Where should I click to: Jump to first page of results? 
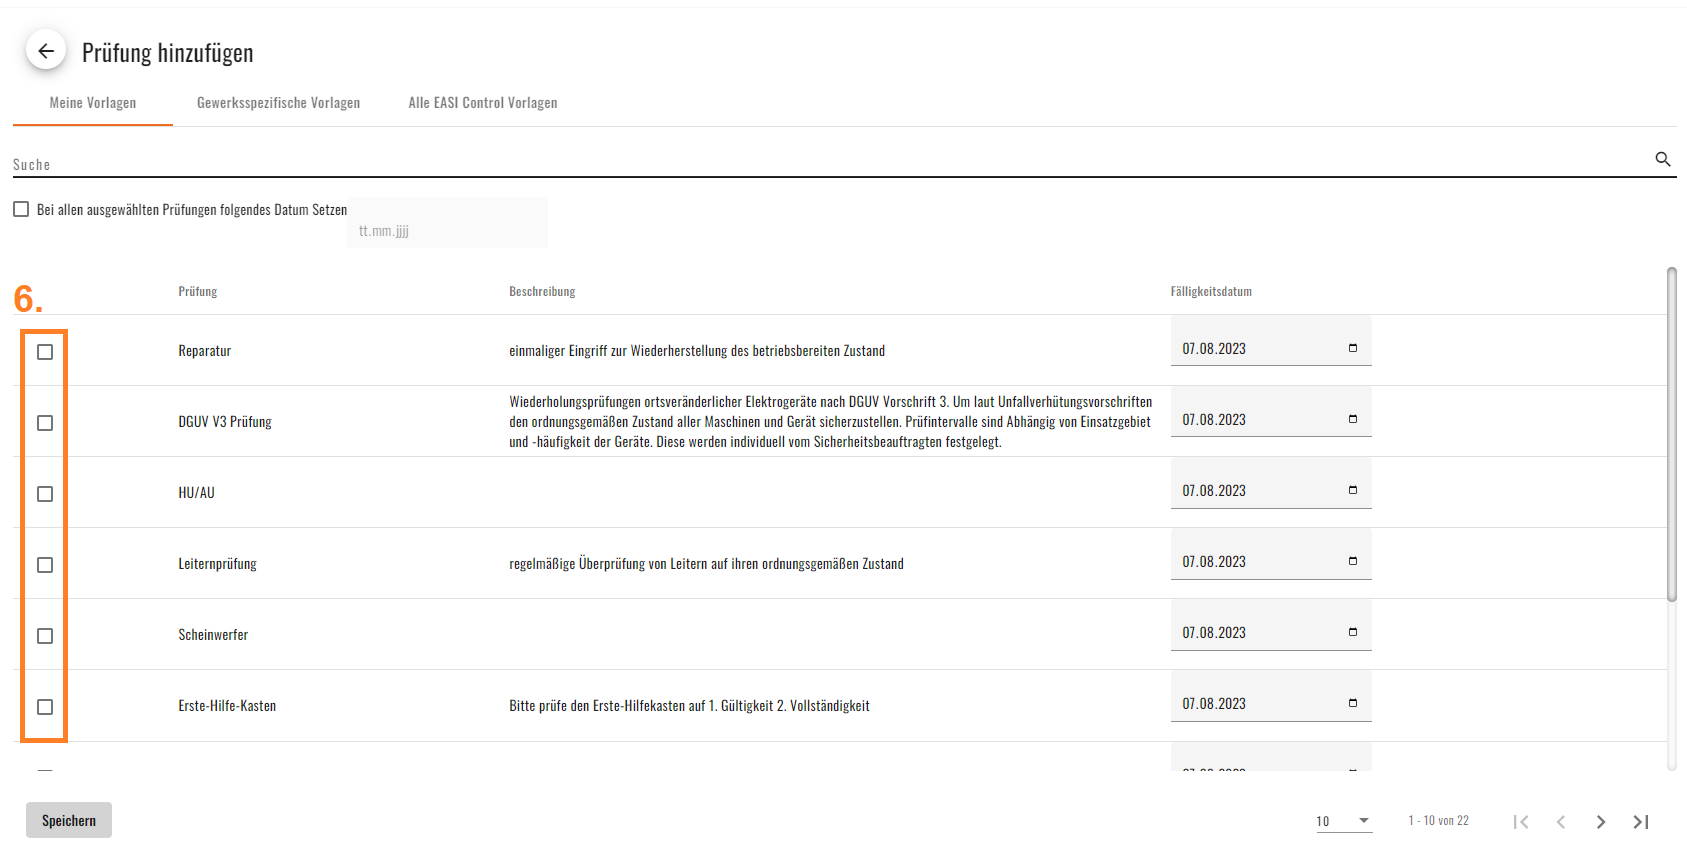pyautogui.click(x=1521, y=822)
